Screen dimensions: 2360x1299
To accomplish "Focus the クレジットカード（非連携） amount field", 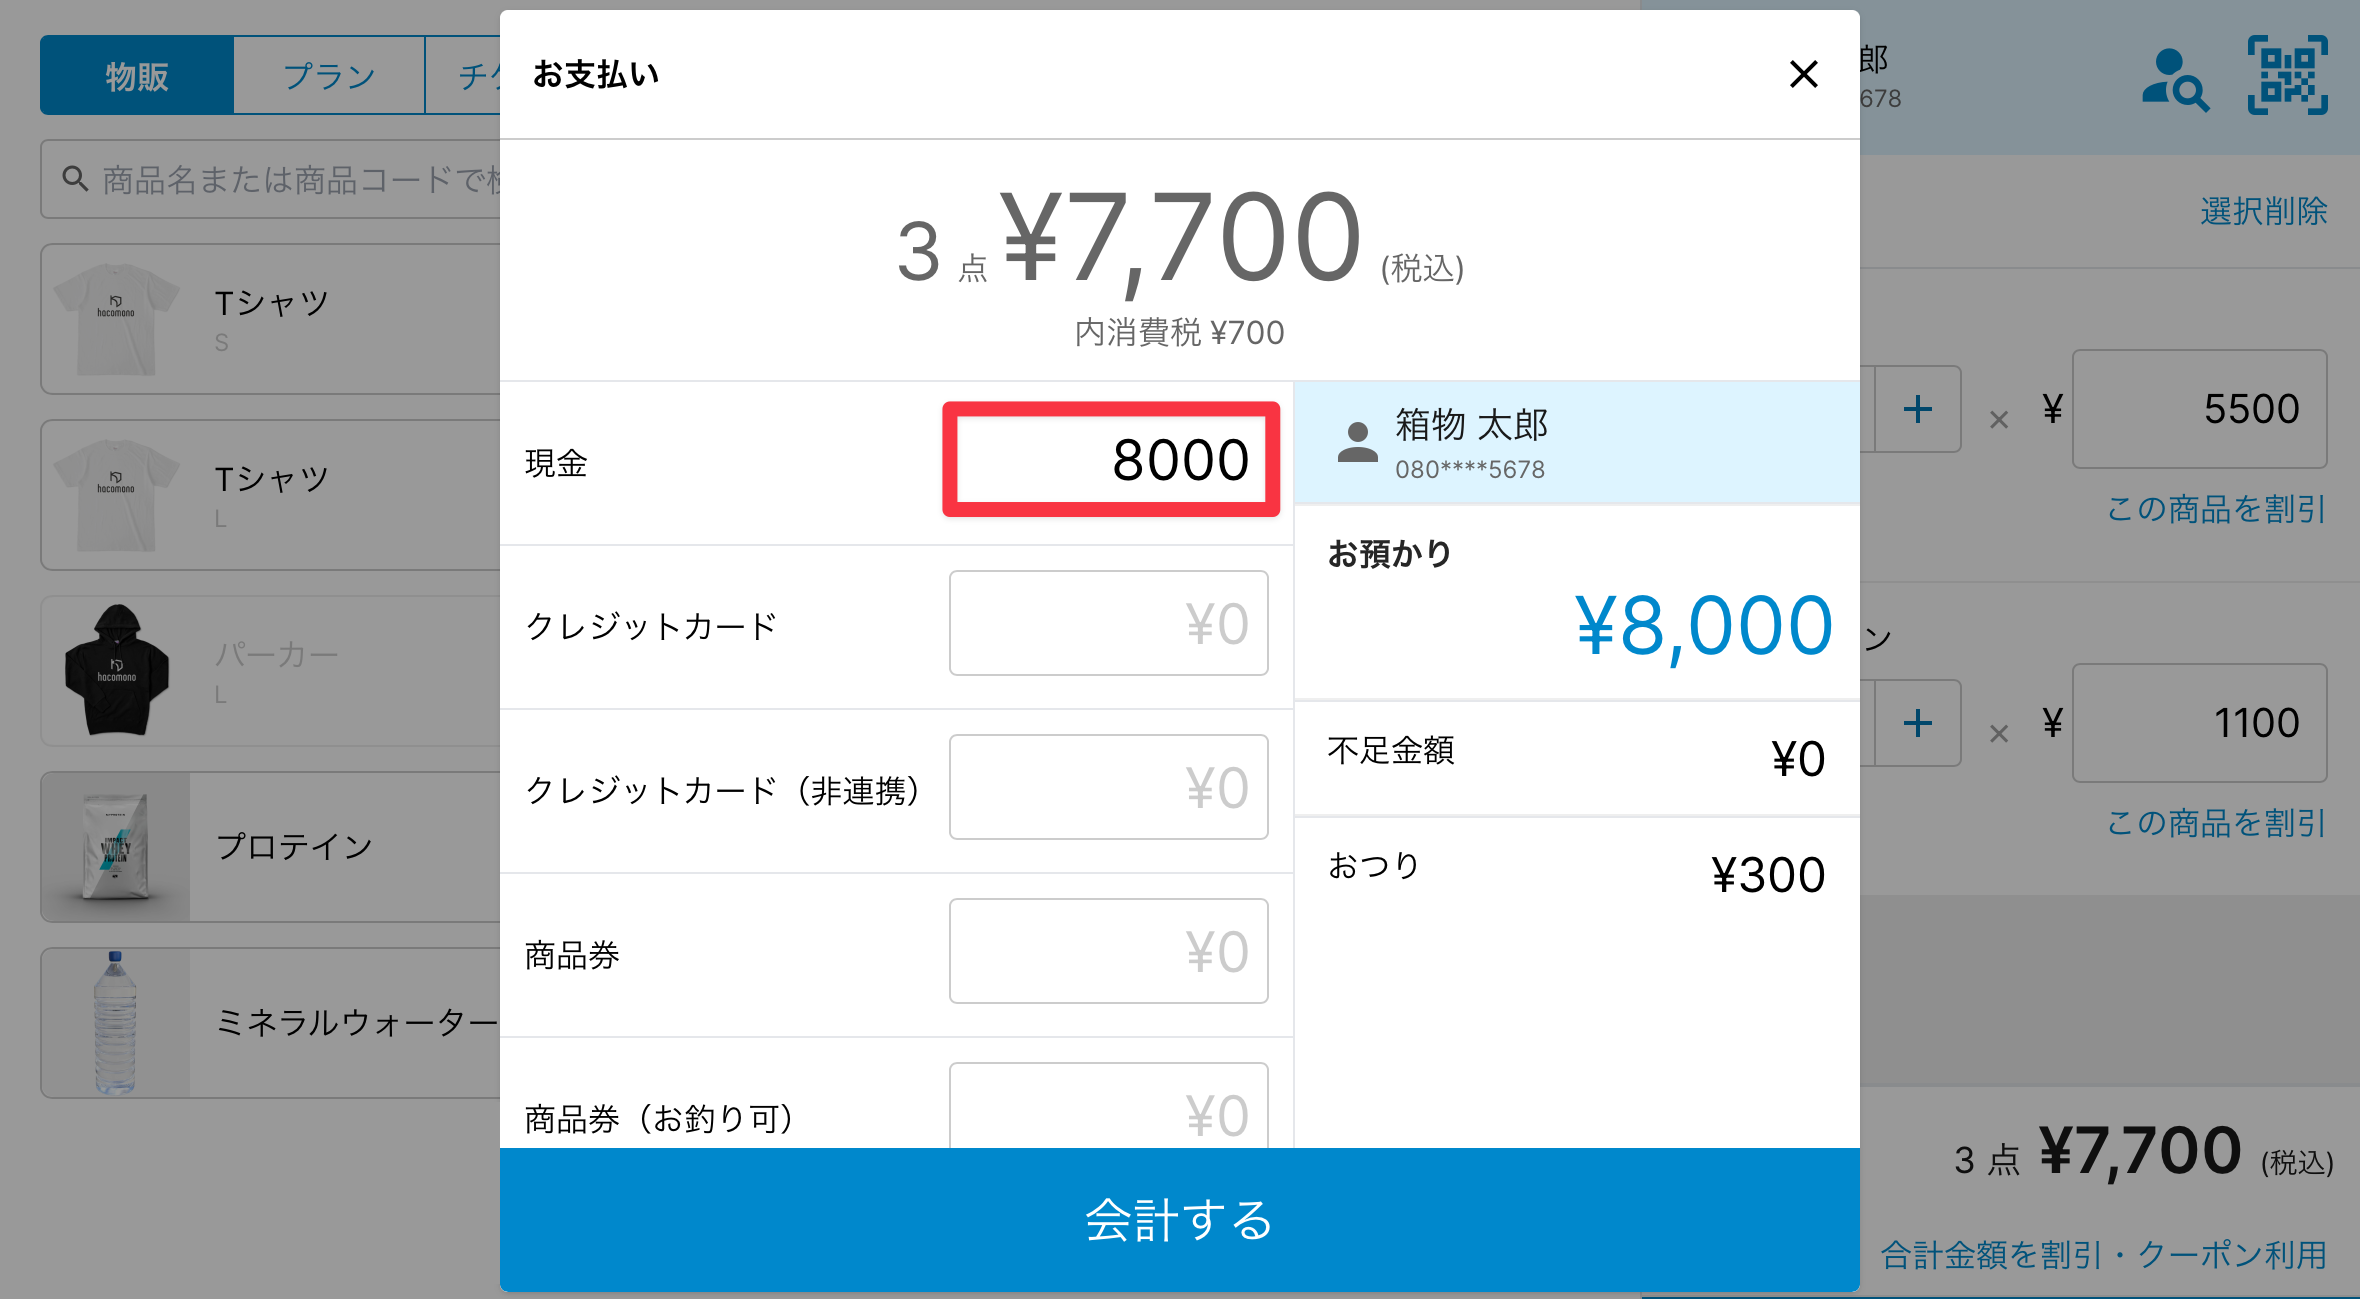I will (x=1108, y=787).
